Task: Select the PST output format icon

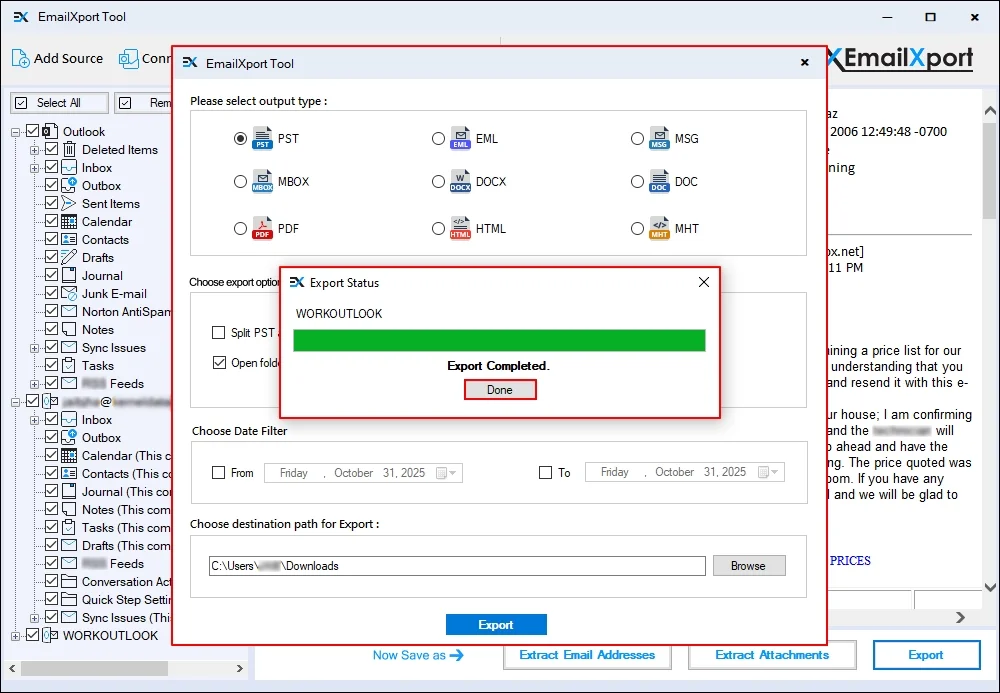Action: (262, 138)
